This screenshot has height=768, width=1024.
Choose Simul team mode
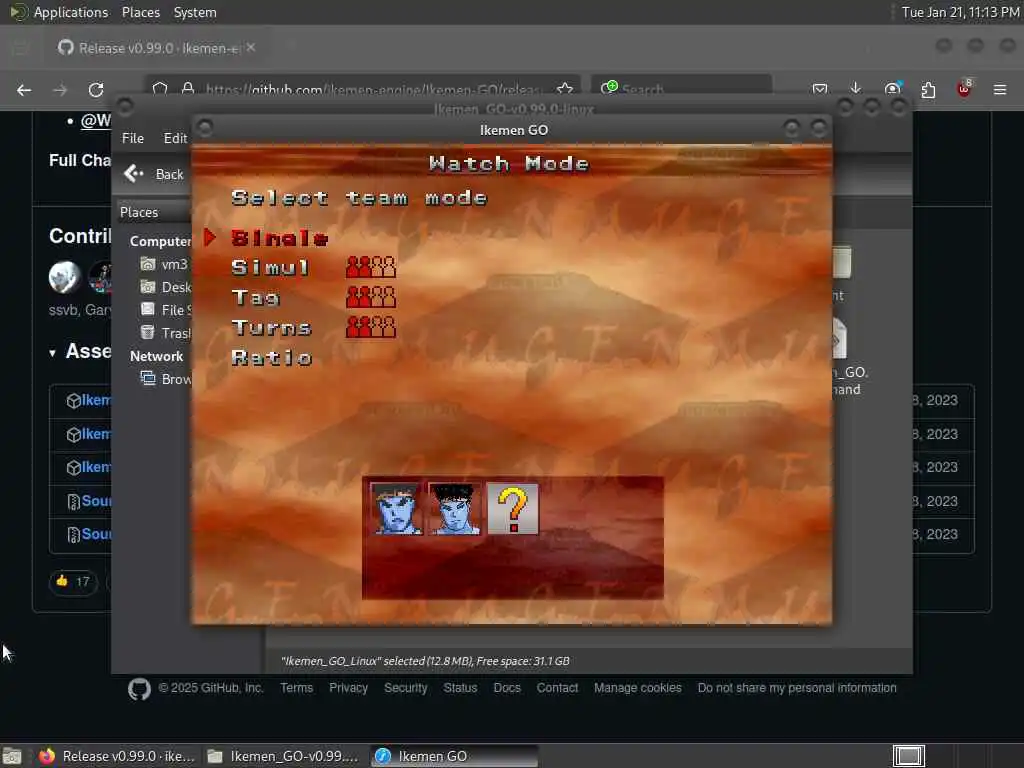pos(270,267)
